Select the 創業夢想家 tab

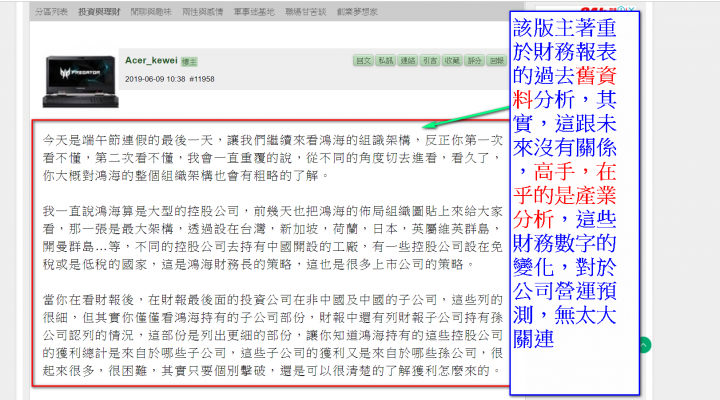click(357, 12)
